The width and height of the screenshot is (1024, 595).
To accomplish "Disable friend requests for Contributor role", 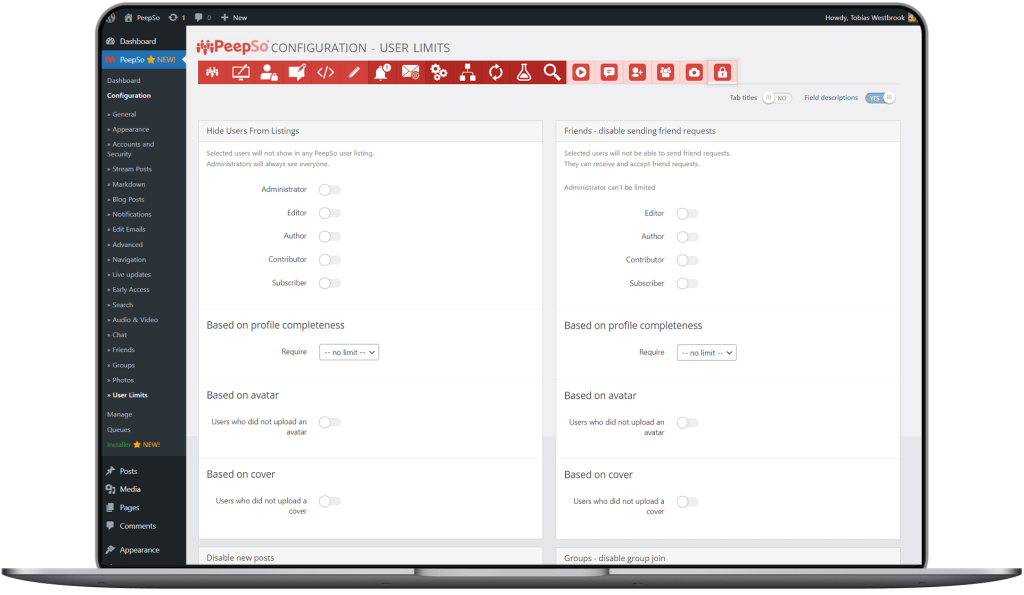I will click(688, 261).
